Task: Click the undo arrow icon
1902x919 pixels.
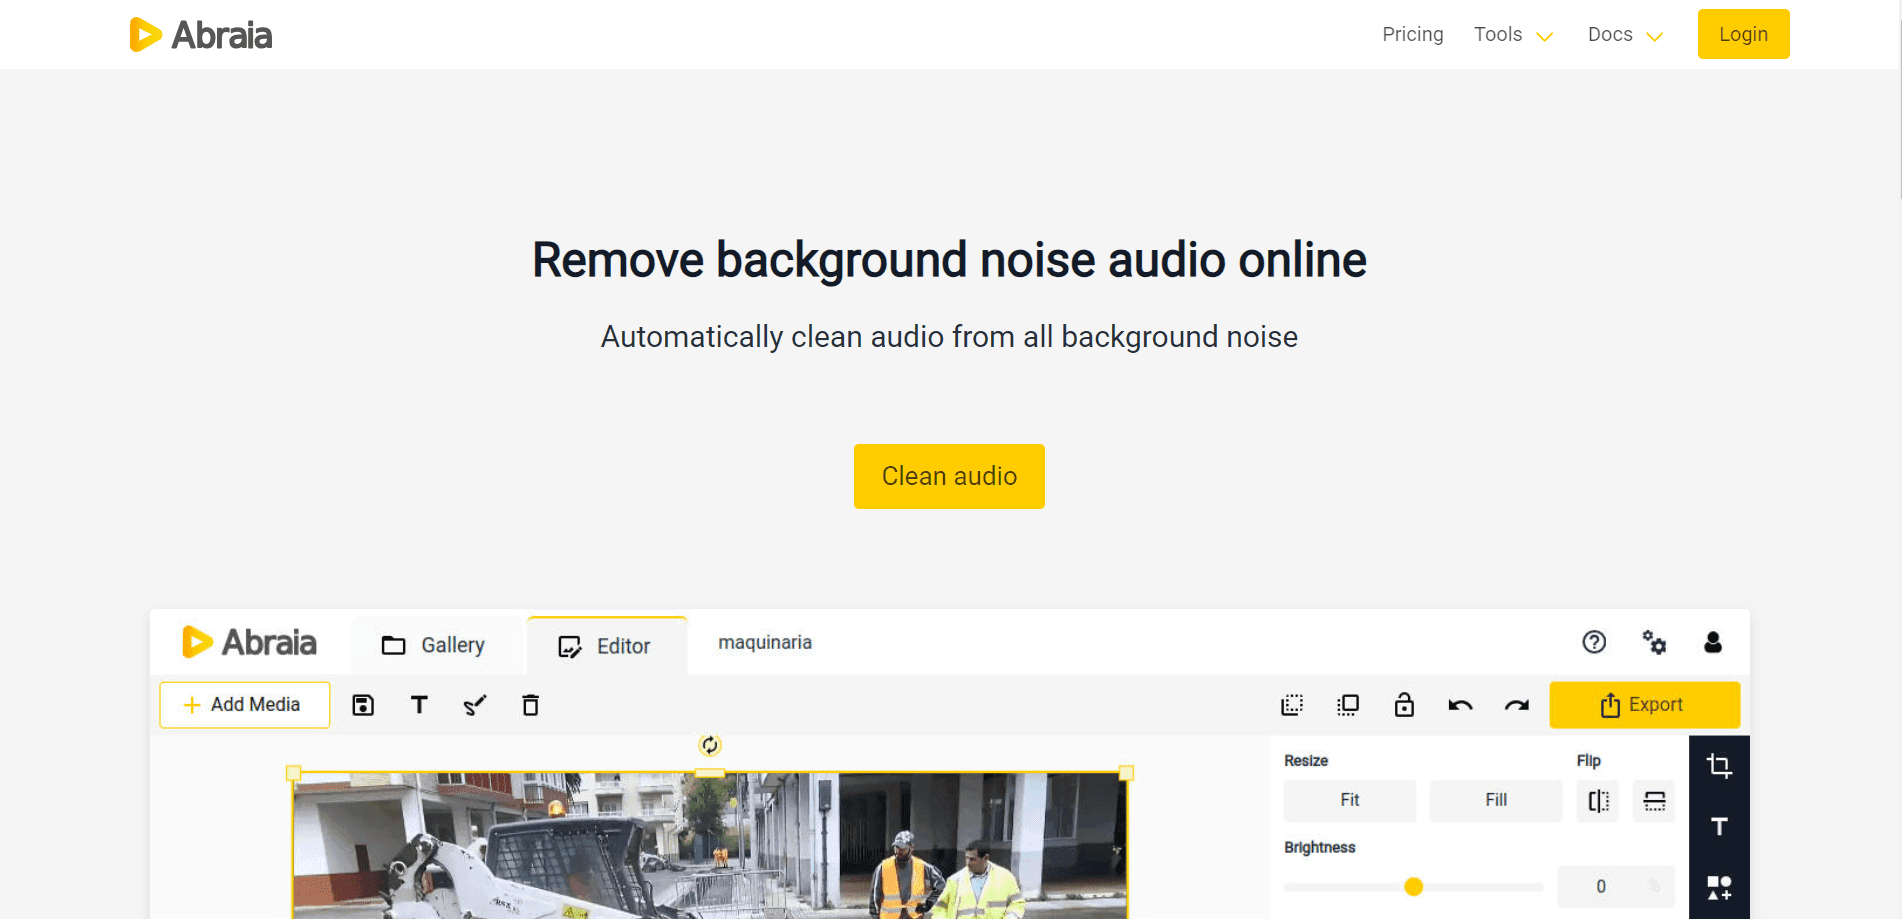Action: pos(1460,705)
